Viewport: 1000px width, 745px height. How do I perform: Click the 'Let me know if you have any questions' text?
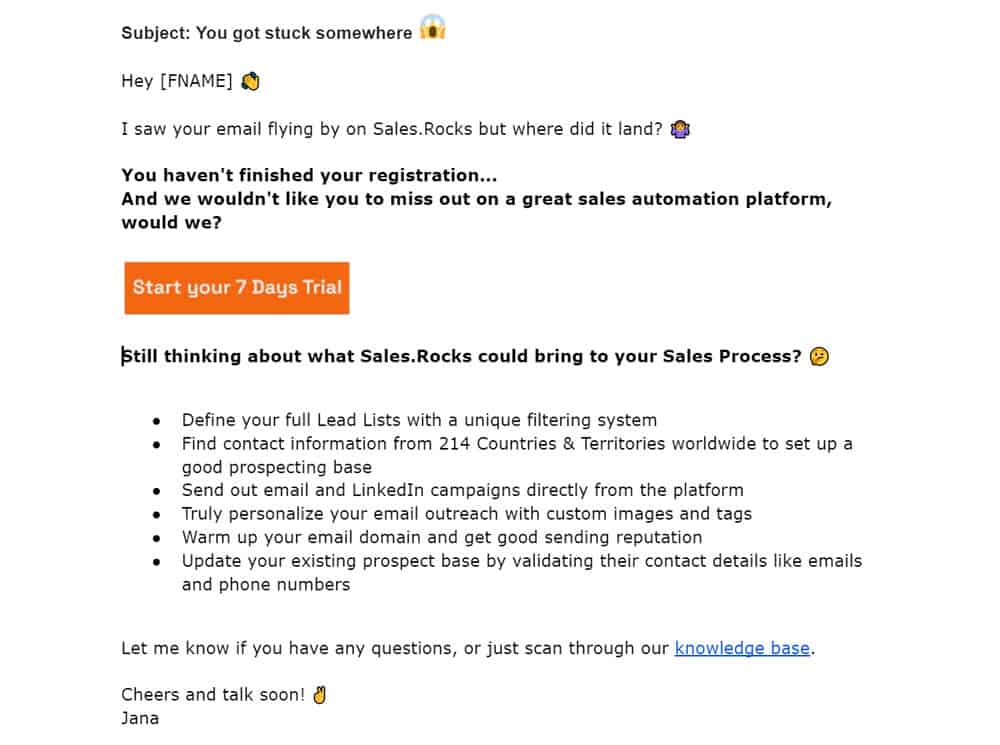(x=395, y=648)
